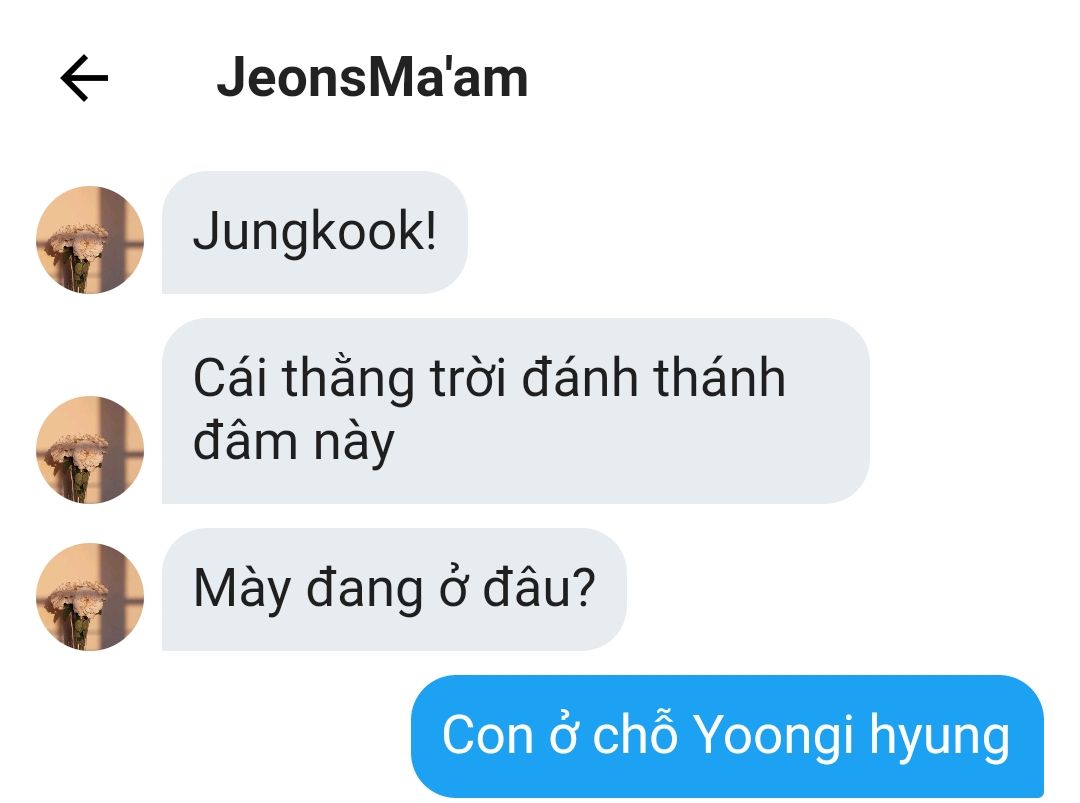Image resolution: width=1080 pixels, height=803 pixels.
Task: Tap the avatar beside Mày đang ở đâu?
Action: [x=90, y=596]
